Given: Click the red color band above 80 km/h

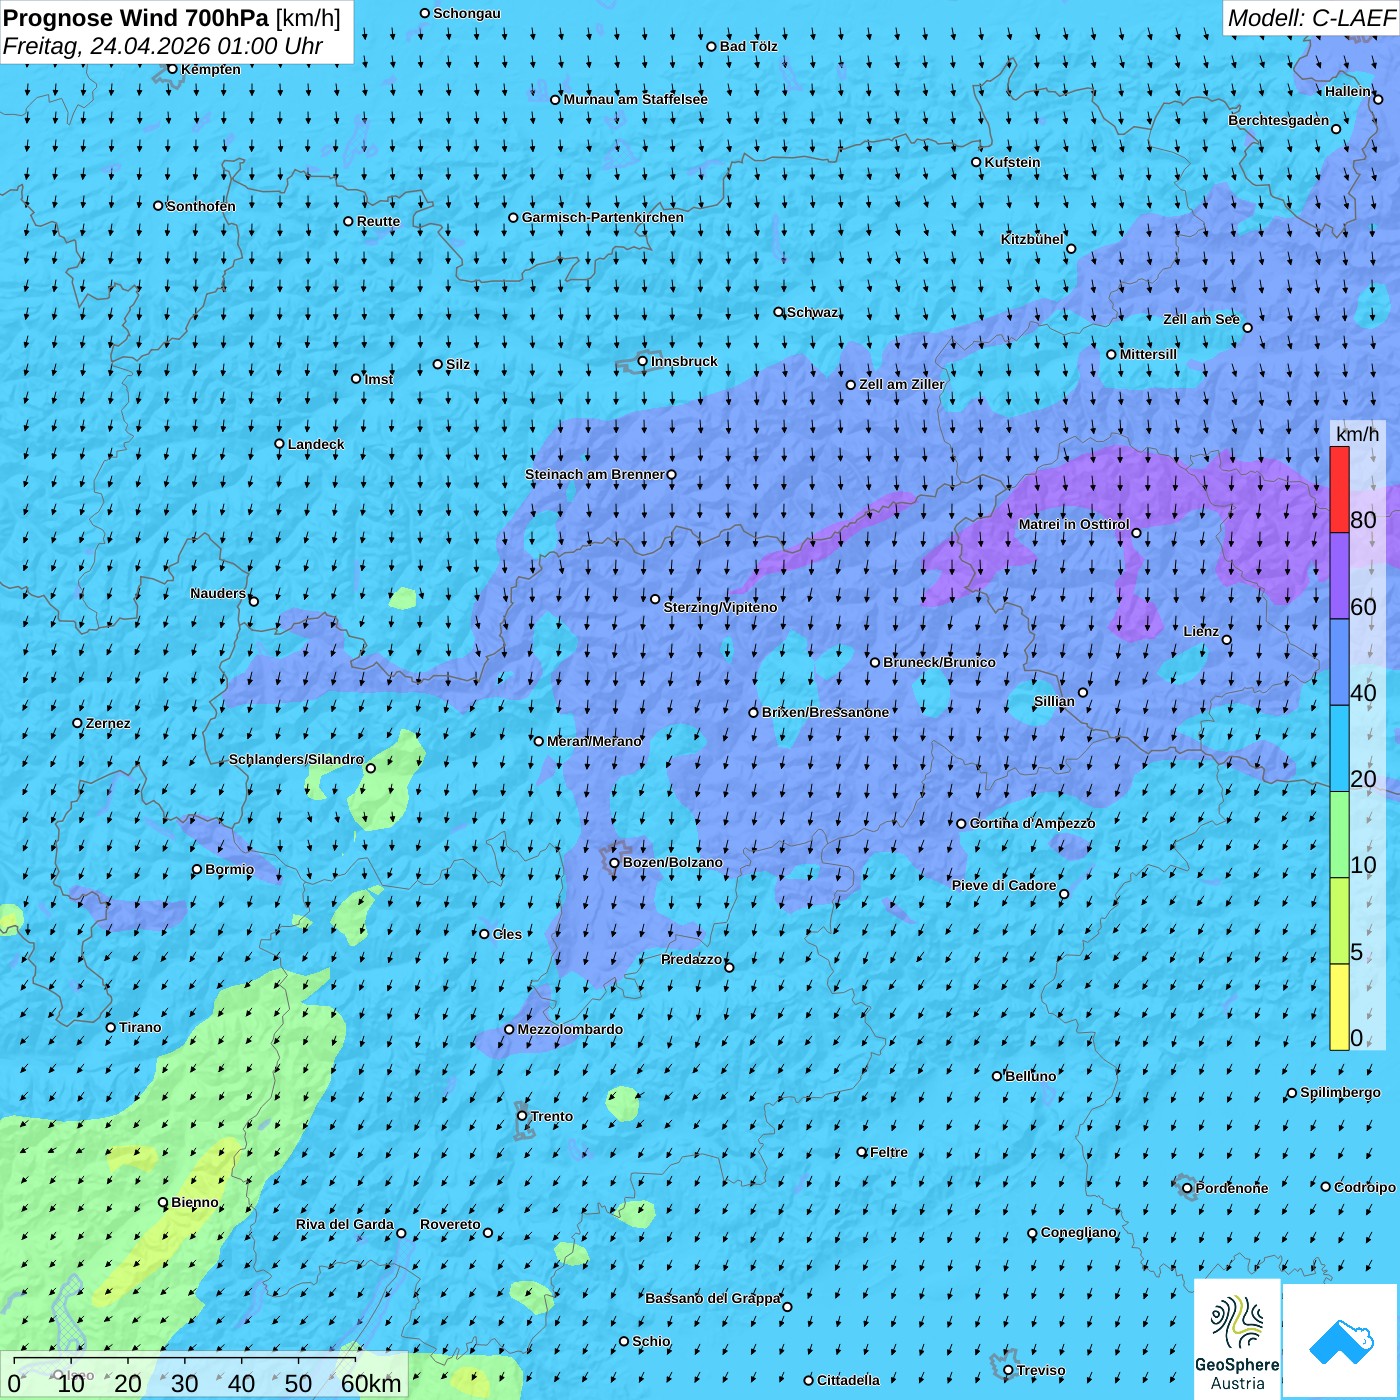Looking at the screenshot, I should pyautogui.click(x=1339, y=489).
